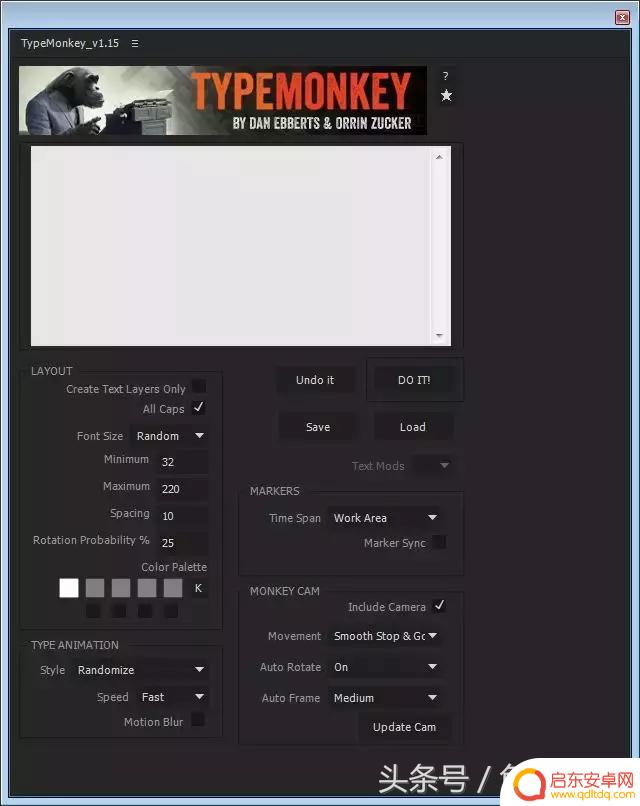This screenshot has height=806, width=640.
Task: Click the Load button
Action: click(413, 427)
